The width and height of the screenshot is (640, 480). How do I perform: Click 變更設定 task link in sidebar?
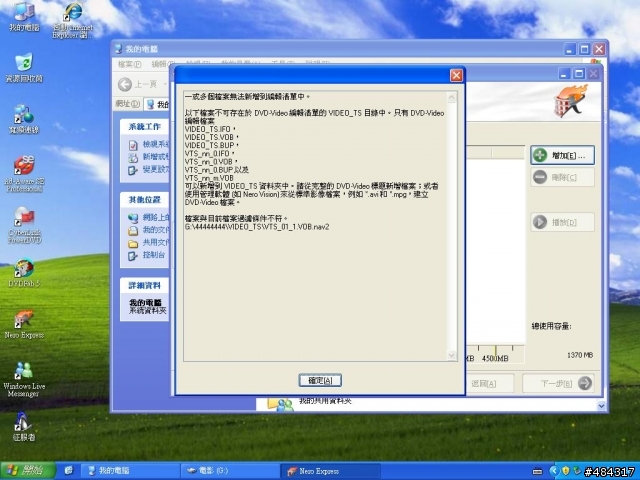pos(149,169)
